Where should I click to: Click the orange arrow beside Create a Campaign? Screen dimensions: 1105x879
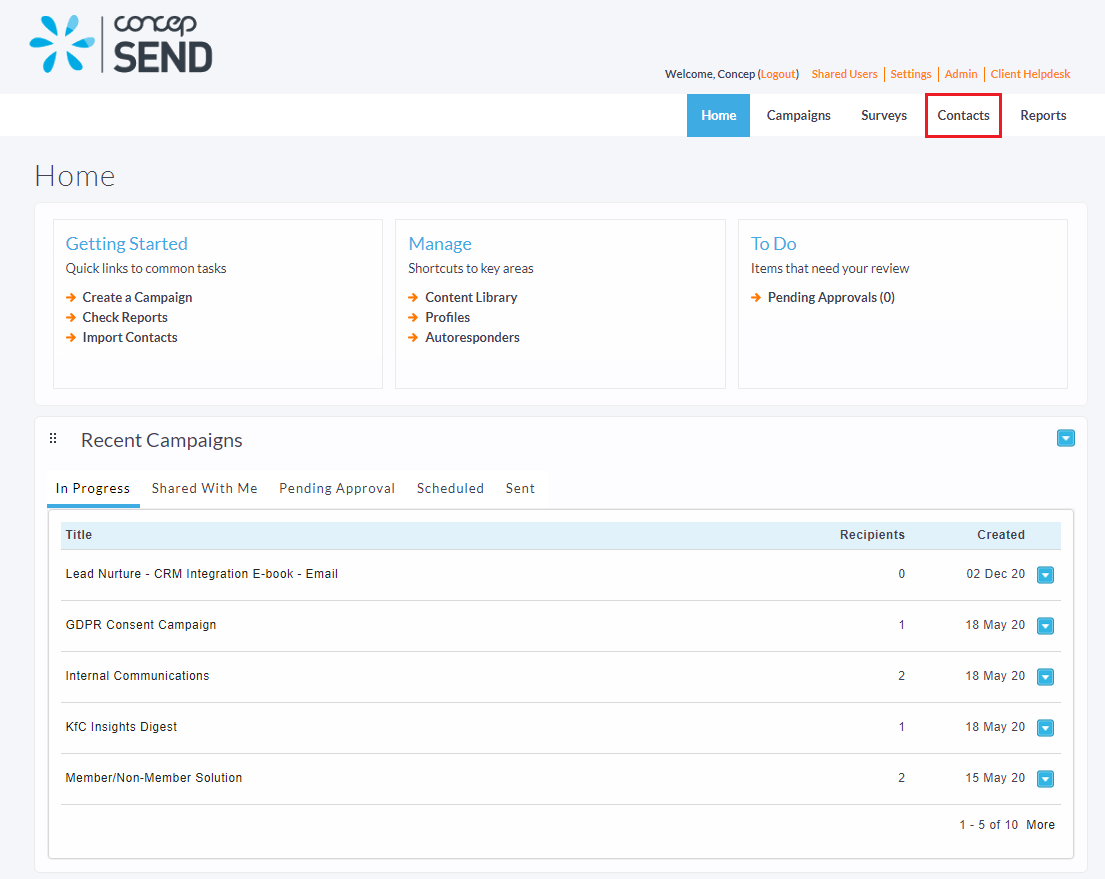[69, 297]
